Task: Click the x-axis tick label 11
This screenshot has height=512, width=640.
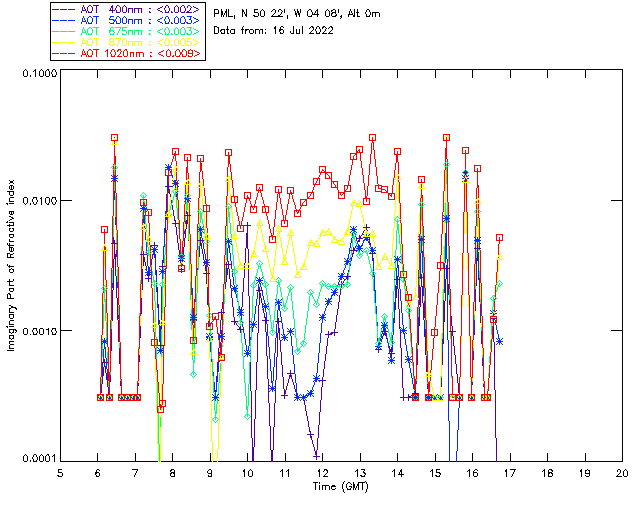Action: pos(285,473)
